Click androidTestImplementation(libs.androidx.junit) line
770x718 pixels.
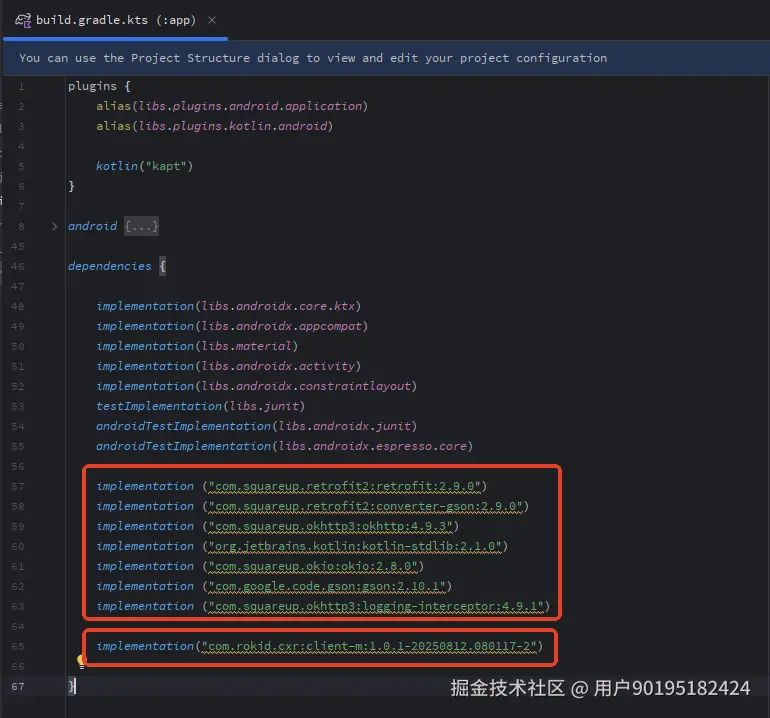(x=256, y=426)
